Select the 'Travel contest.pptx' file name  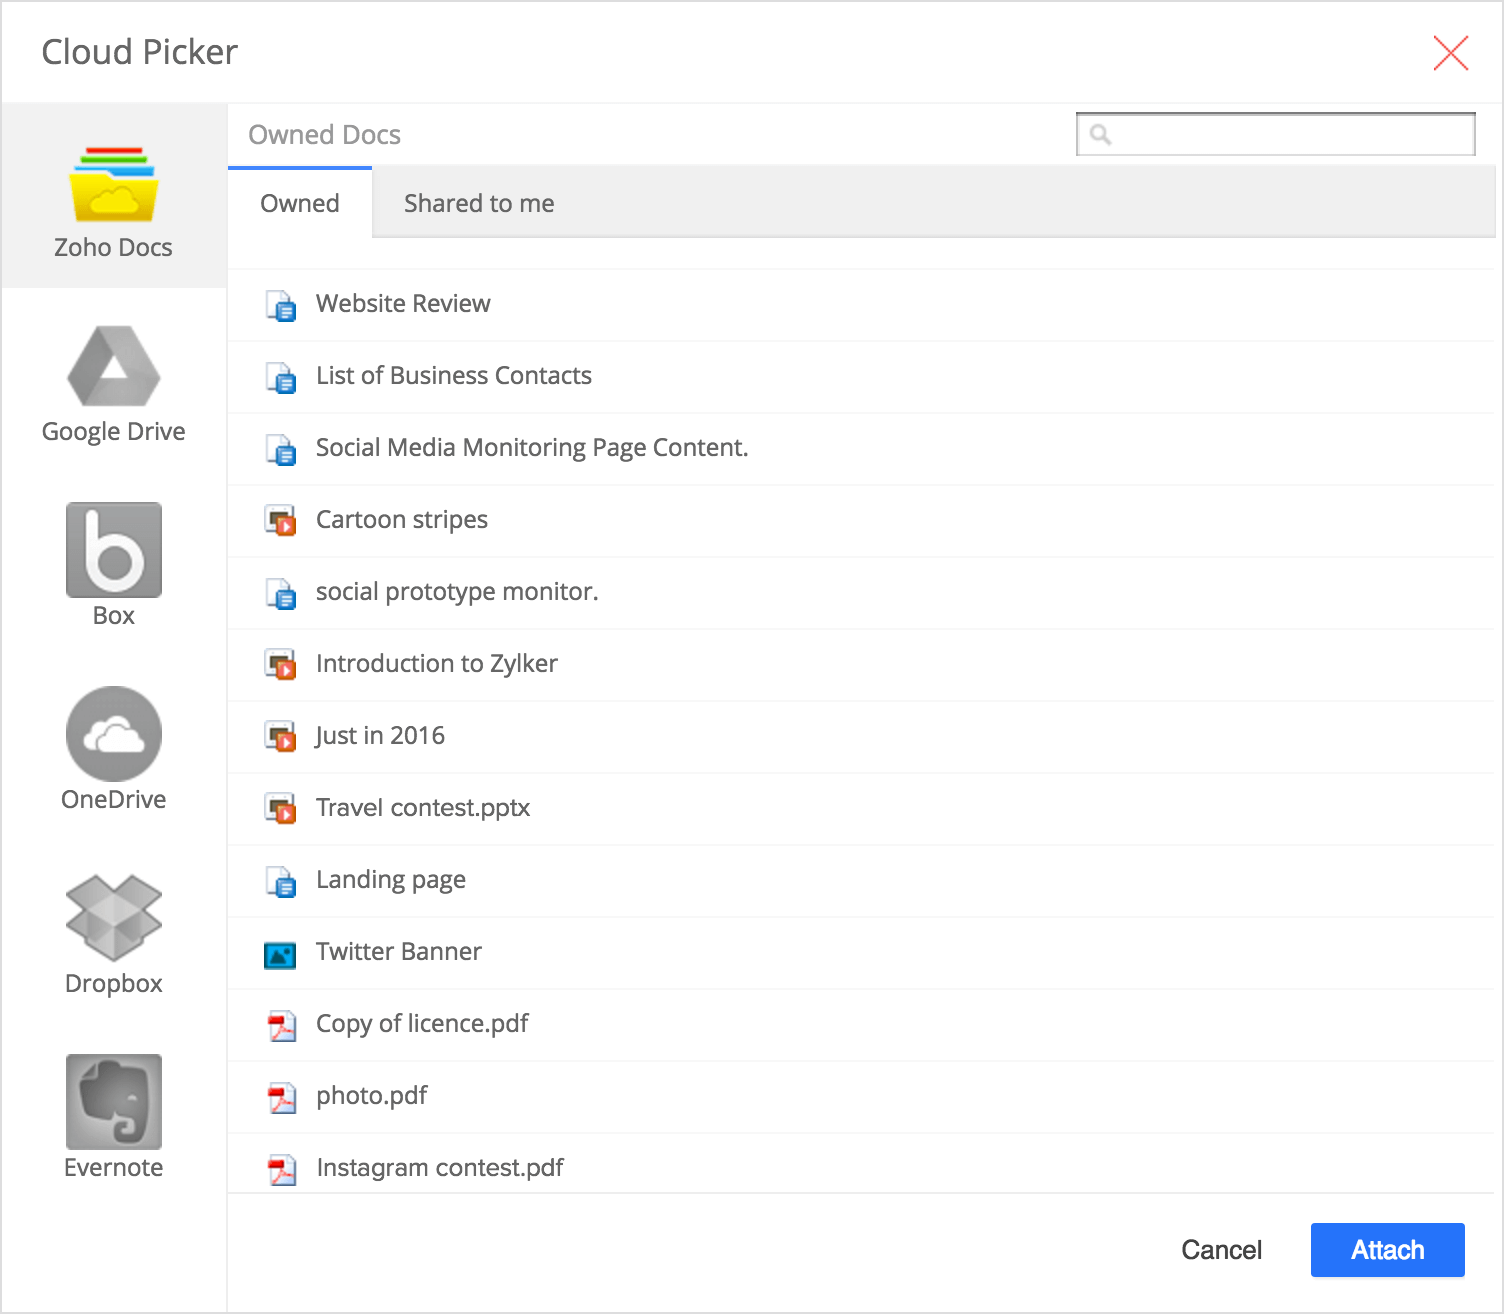click(x=423, y=807)
